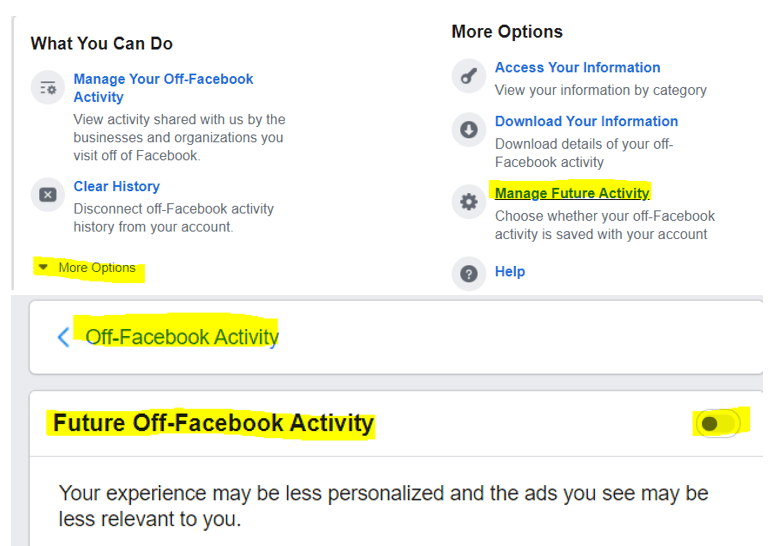Click the gear icon beside Manage Future Activity
The width and height of the screenshot is (783, 546).
[x=468, y=202]
